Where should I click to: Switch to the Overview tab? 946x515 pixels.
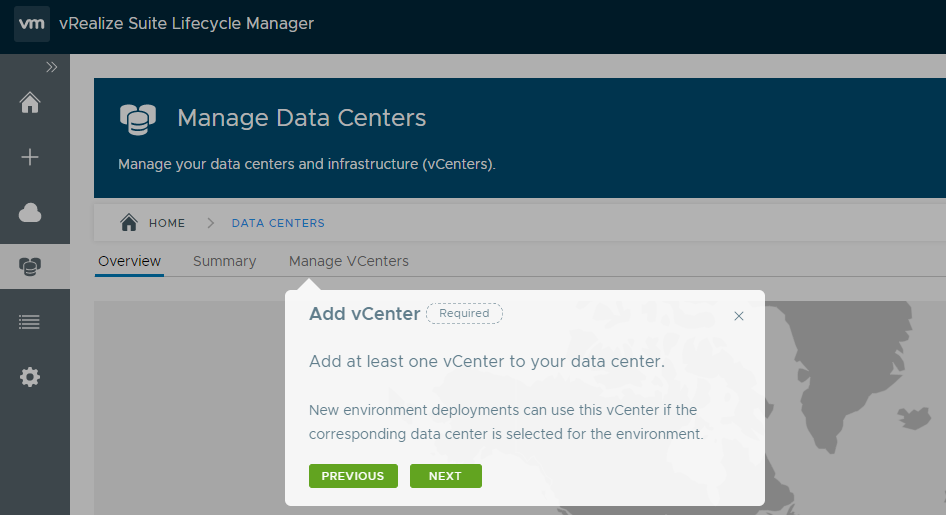129,261
